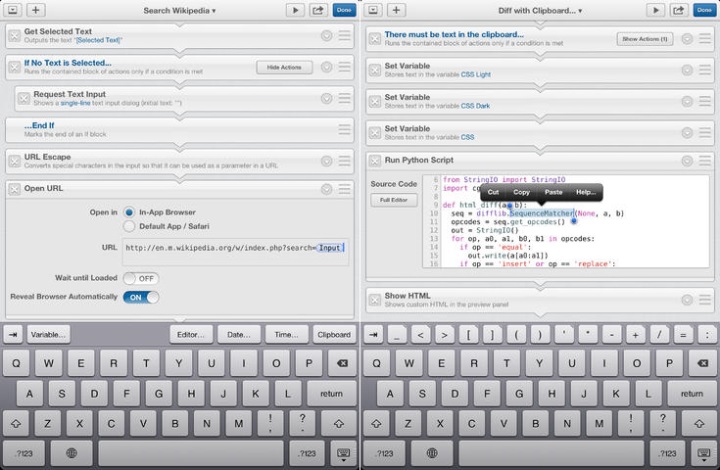Image resolution: width=720 pixels, height=470 pixels.
Task: Grab the reorder handle of Set Variable CSS
Action: tap(705, 133)
